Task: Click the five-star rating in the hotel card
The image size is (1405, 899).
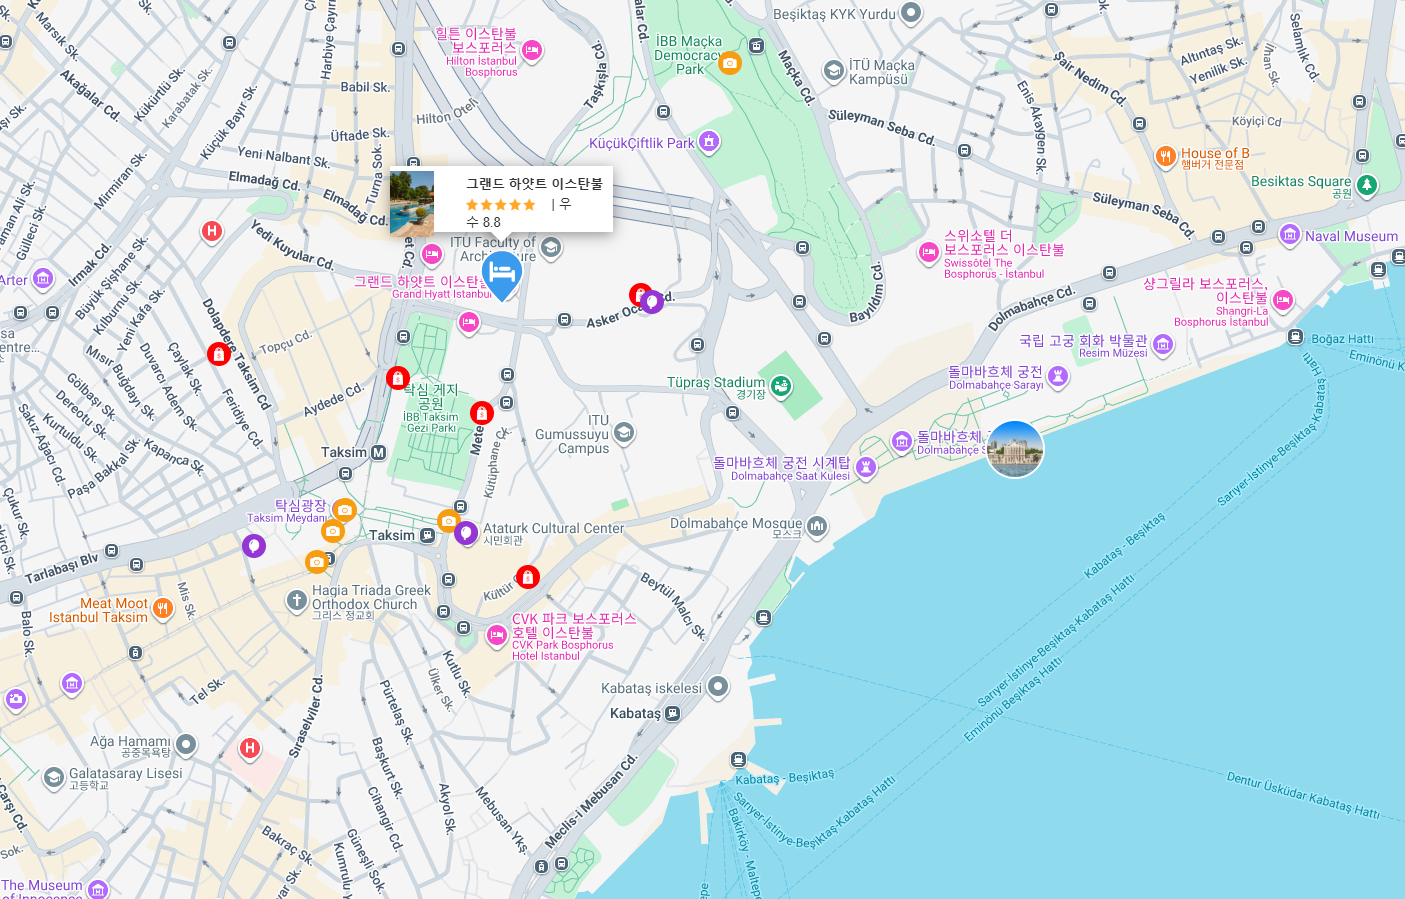Action: pyautogui.click(x=501, y=204)
